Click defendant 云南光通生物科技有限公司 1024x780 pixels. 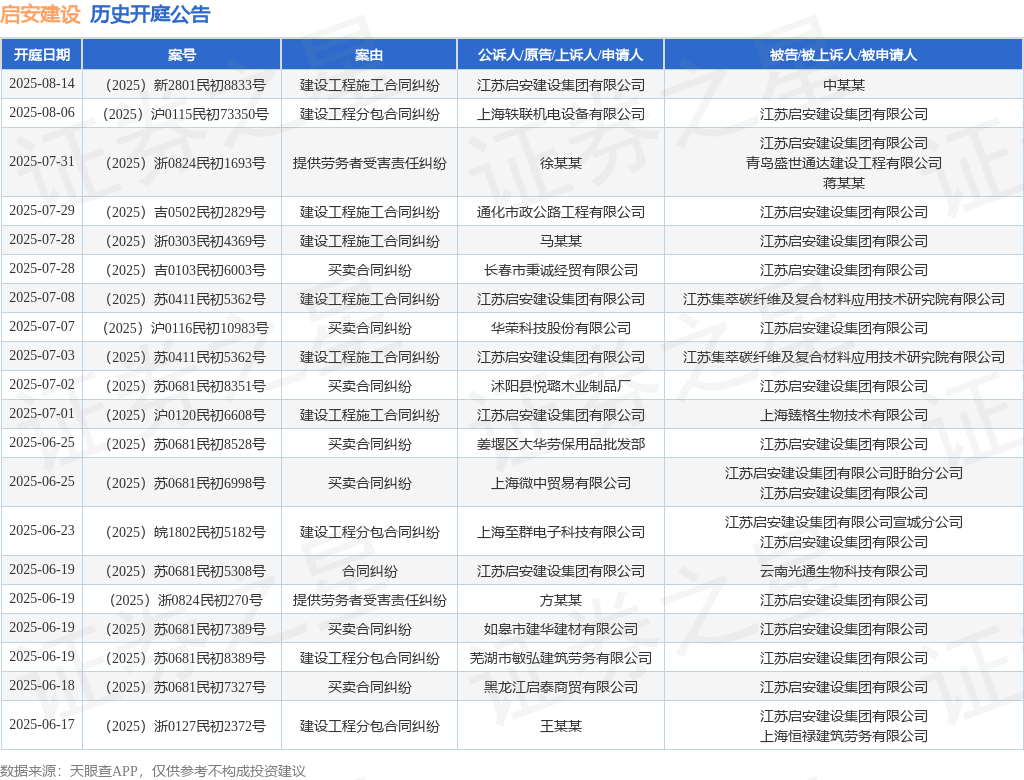pos(844,572)
